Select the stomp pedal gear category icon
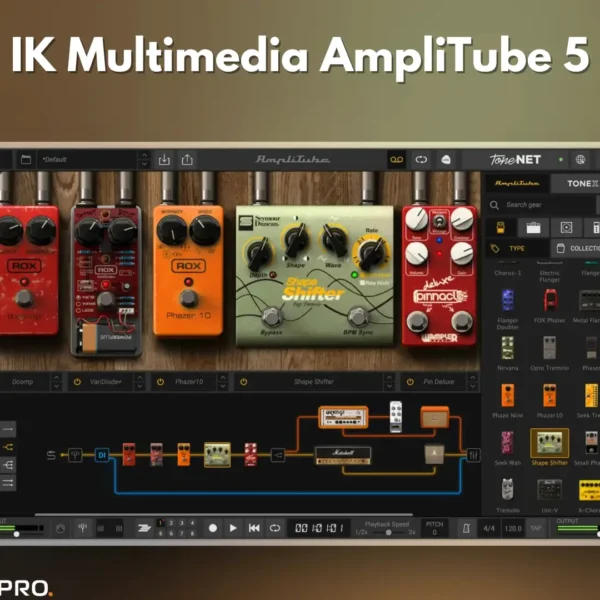Viewport: 600px width, 600px height. (x=501, y=227)
